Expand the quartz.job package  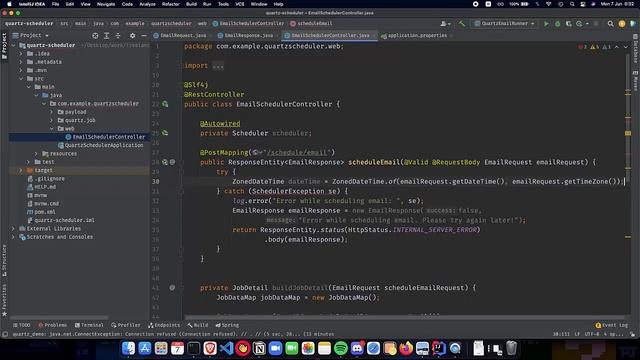tap(52, 120)
